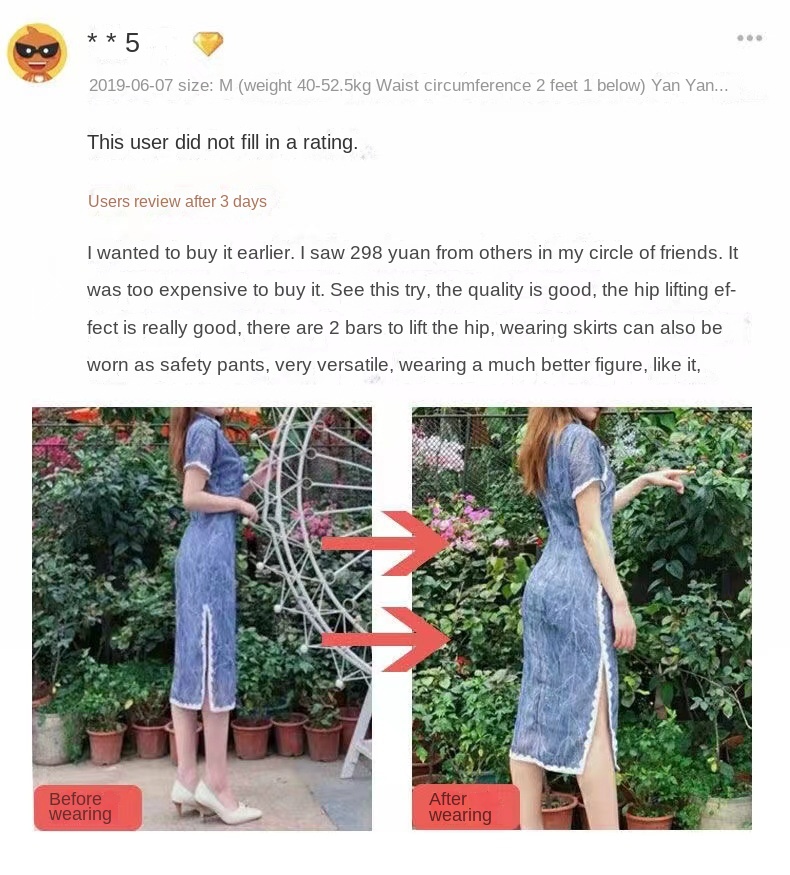
Task: Select the 'After wearing' red label
Action: (x=466, y=807)
